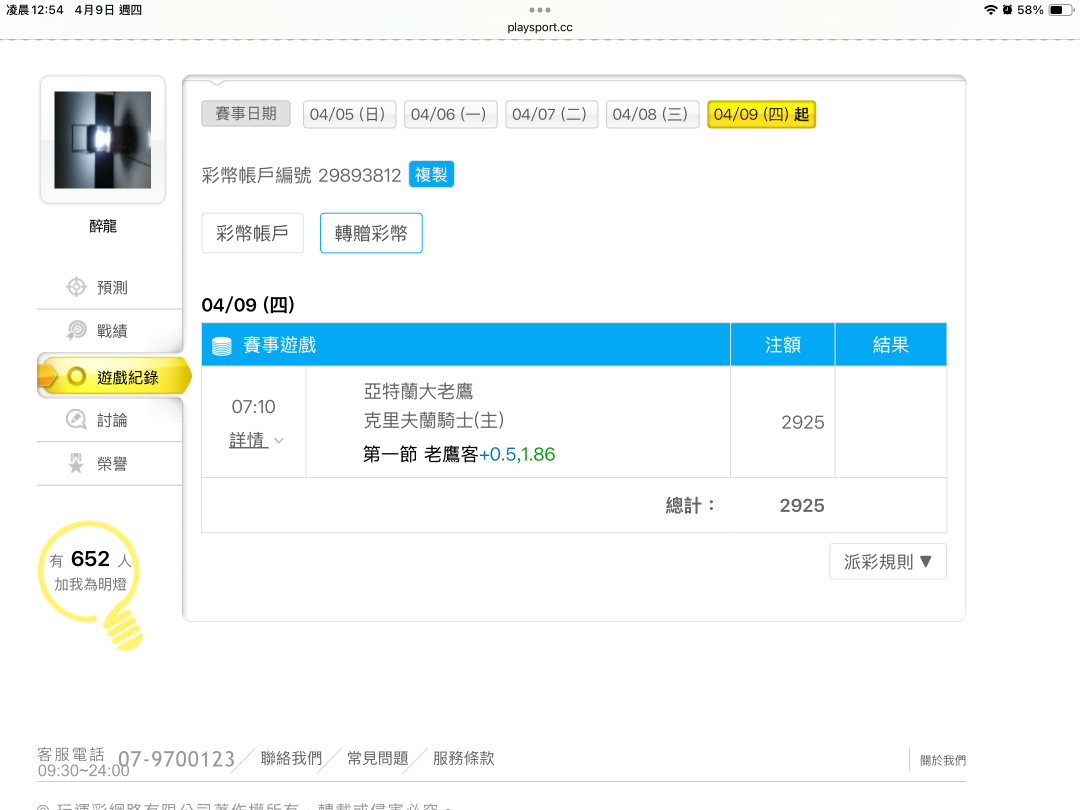This screenshot has height=810, width=1080.
Task: Open the 派彩規則 dropdown
Action: point(887,562)
